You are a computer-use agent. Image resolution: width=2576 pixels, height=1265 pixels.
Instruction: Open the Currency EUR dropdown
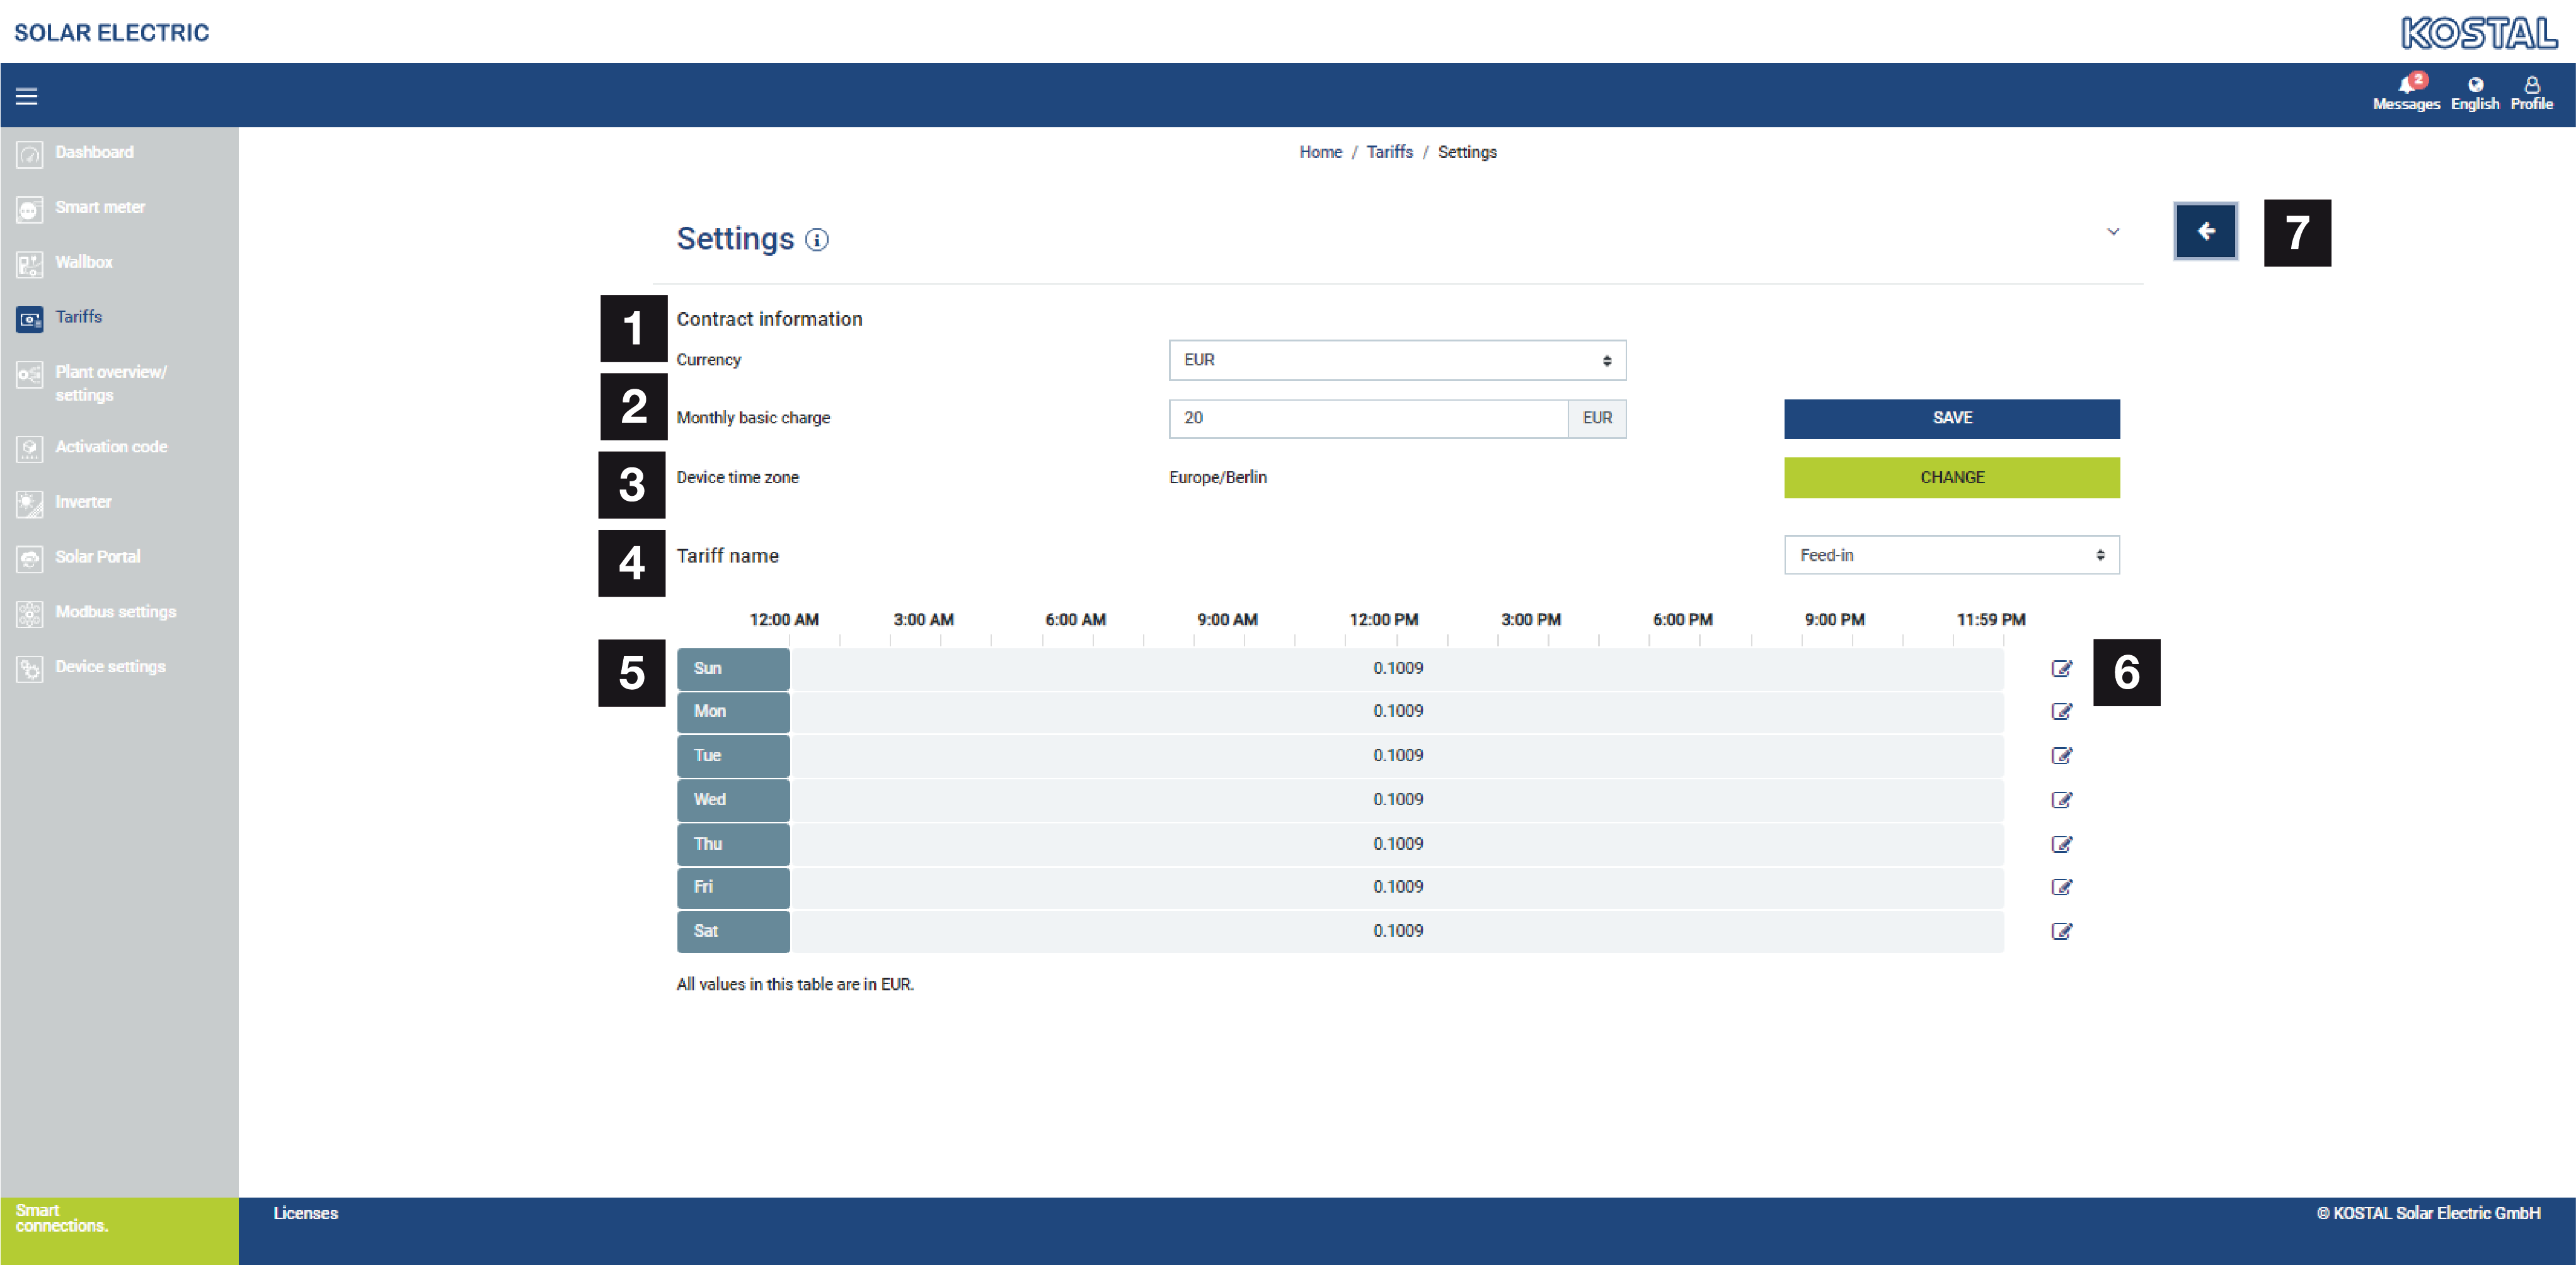click(1396, 360)
